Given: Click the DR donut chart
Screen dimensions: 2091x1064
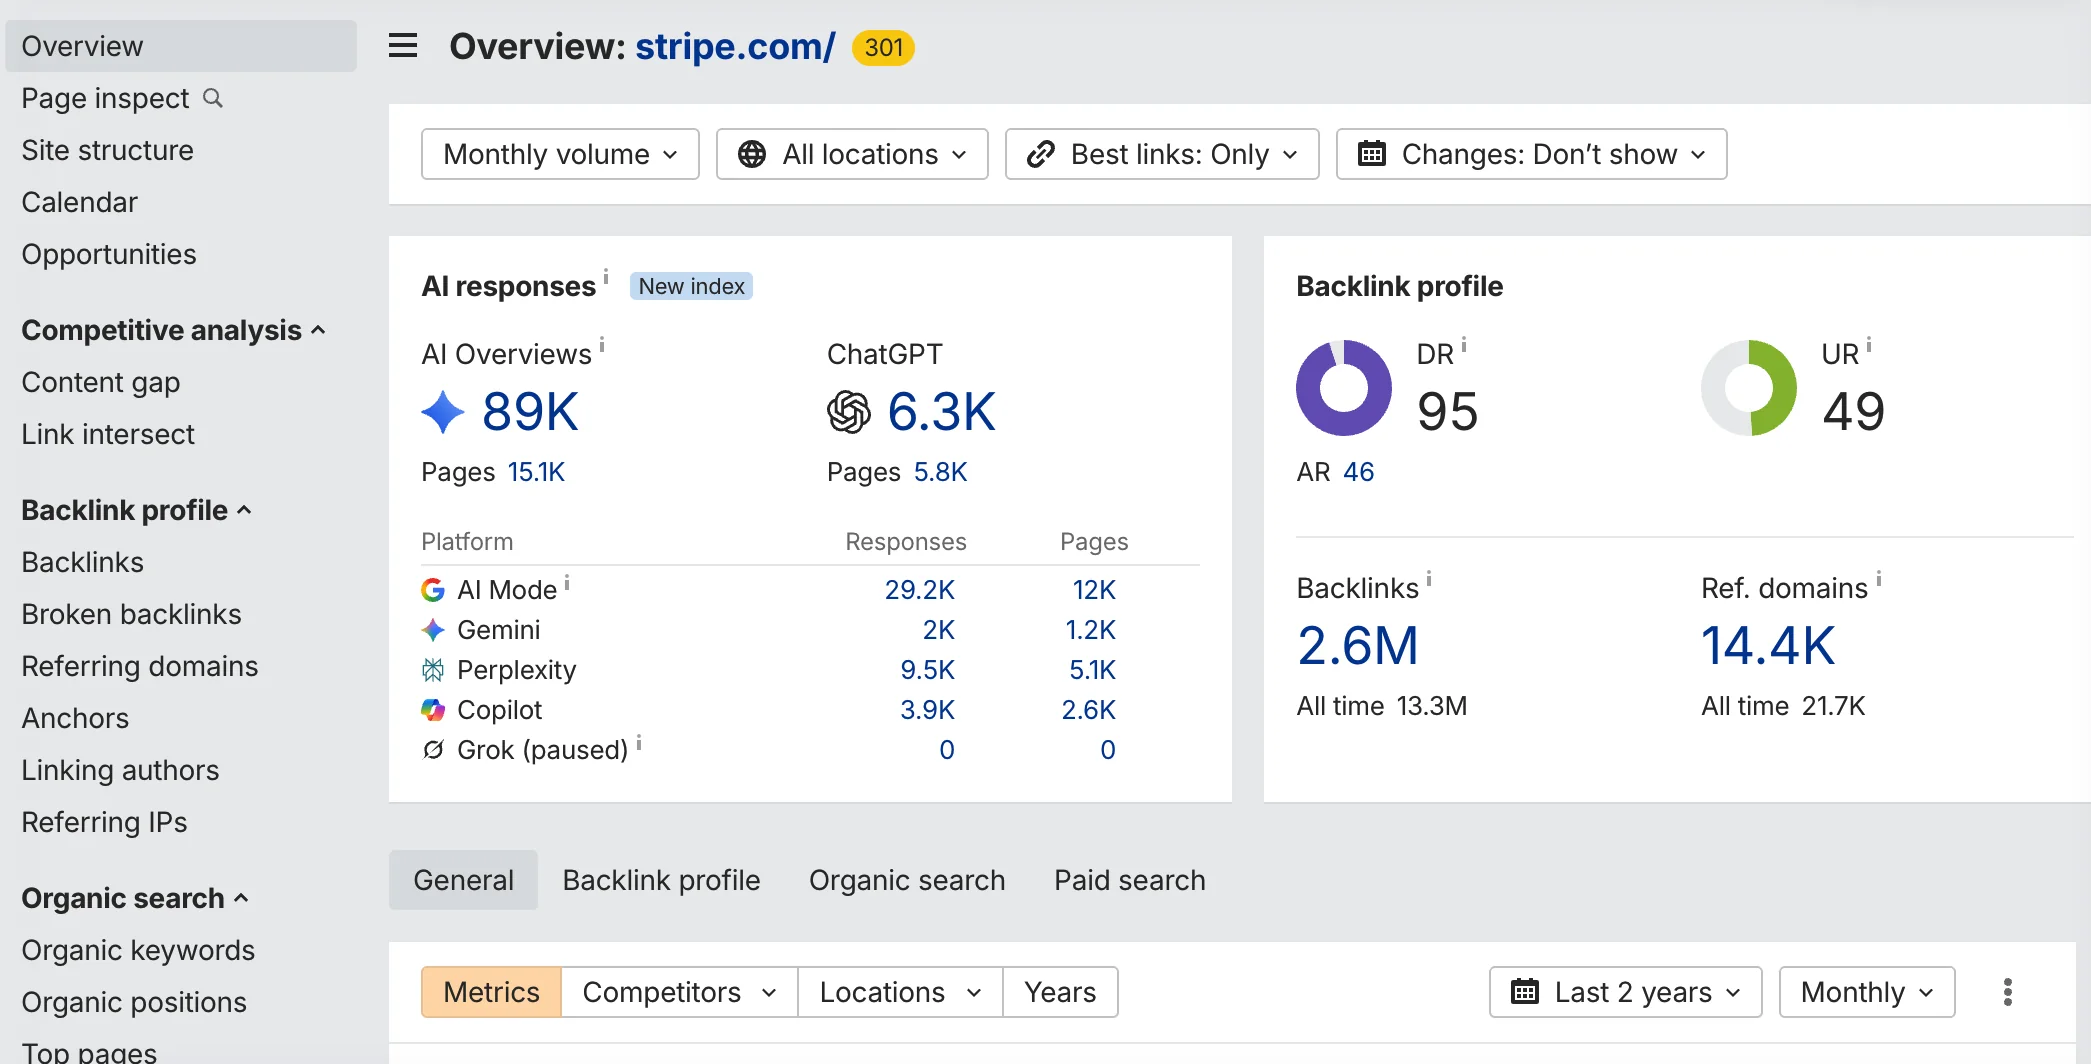Looking at the screenshot, I should pos(1344,388).
